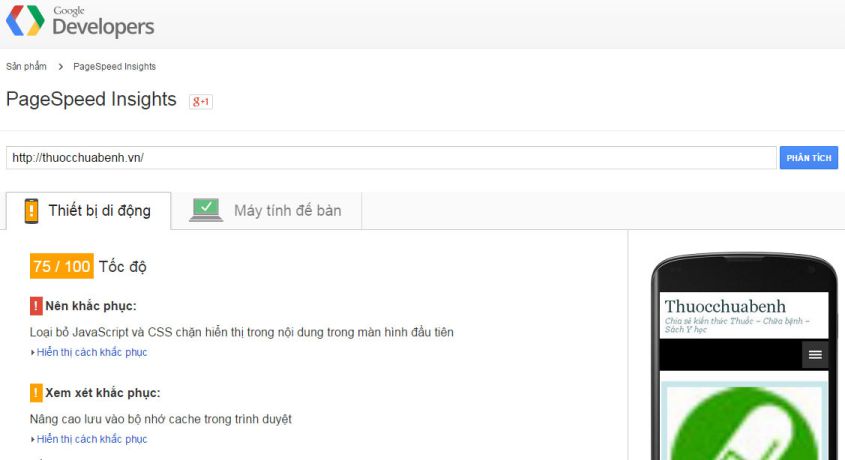Image resolution: width=845 pixels, height=460 pixels.
Task: Switch to the Máy tính để bàn tab
Action: [x=266, y=211]
